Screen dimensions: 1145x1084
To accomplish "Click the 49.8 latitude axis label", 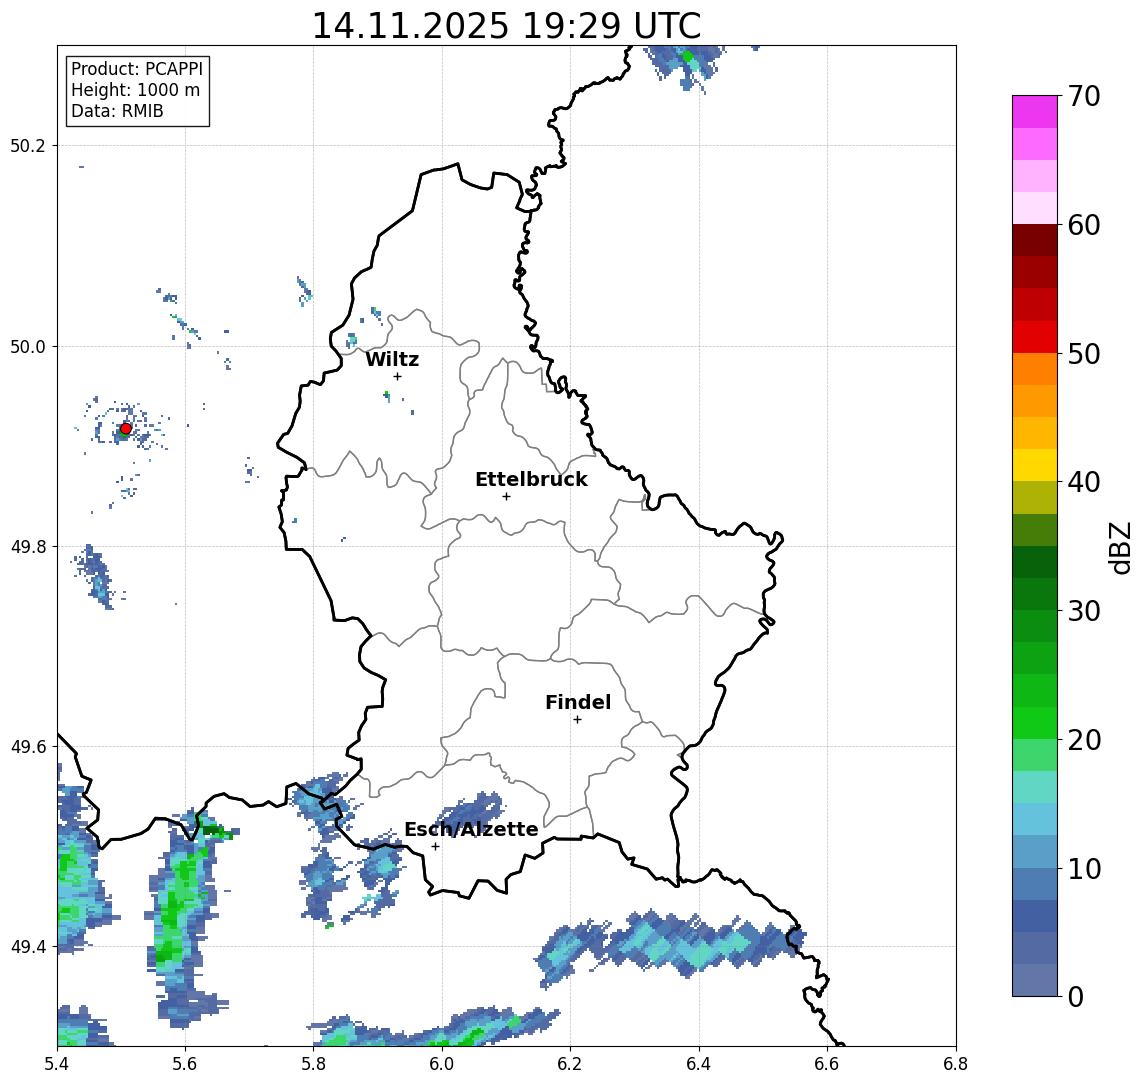I will tap(28, 546).
